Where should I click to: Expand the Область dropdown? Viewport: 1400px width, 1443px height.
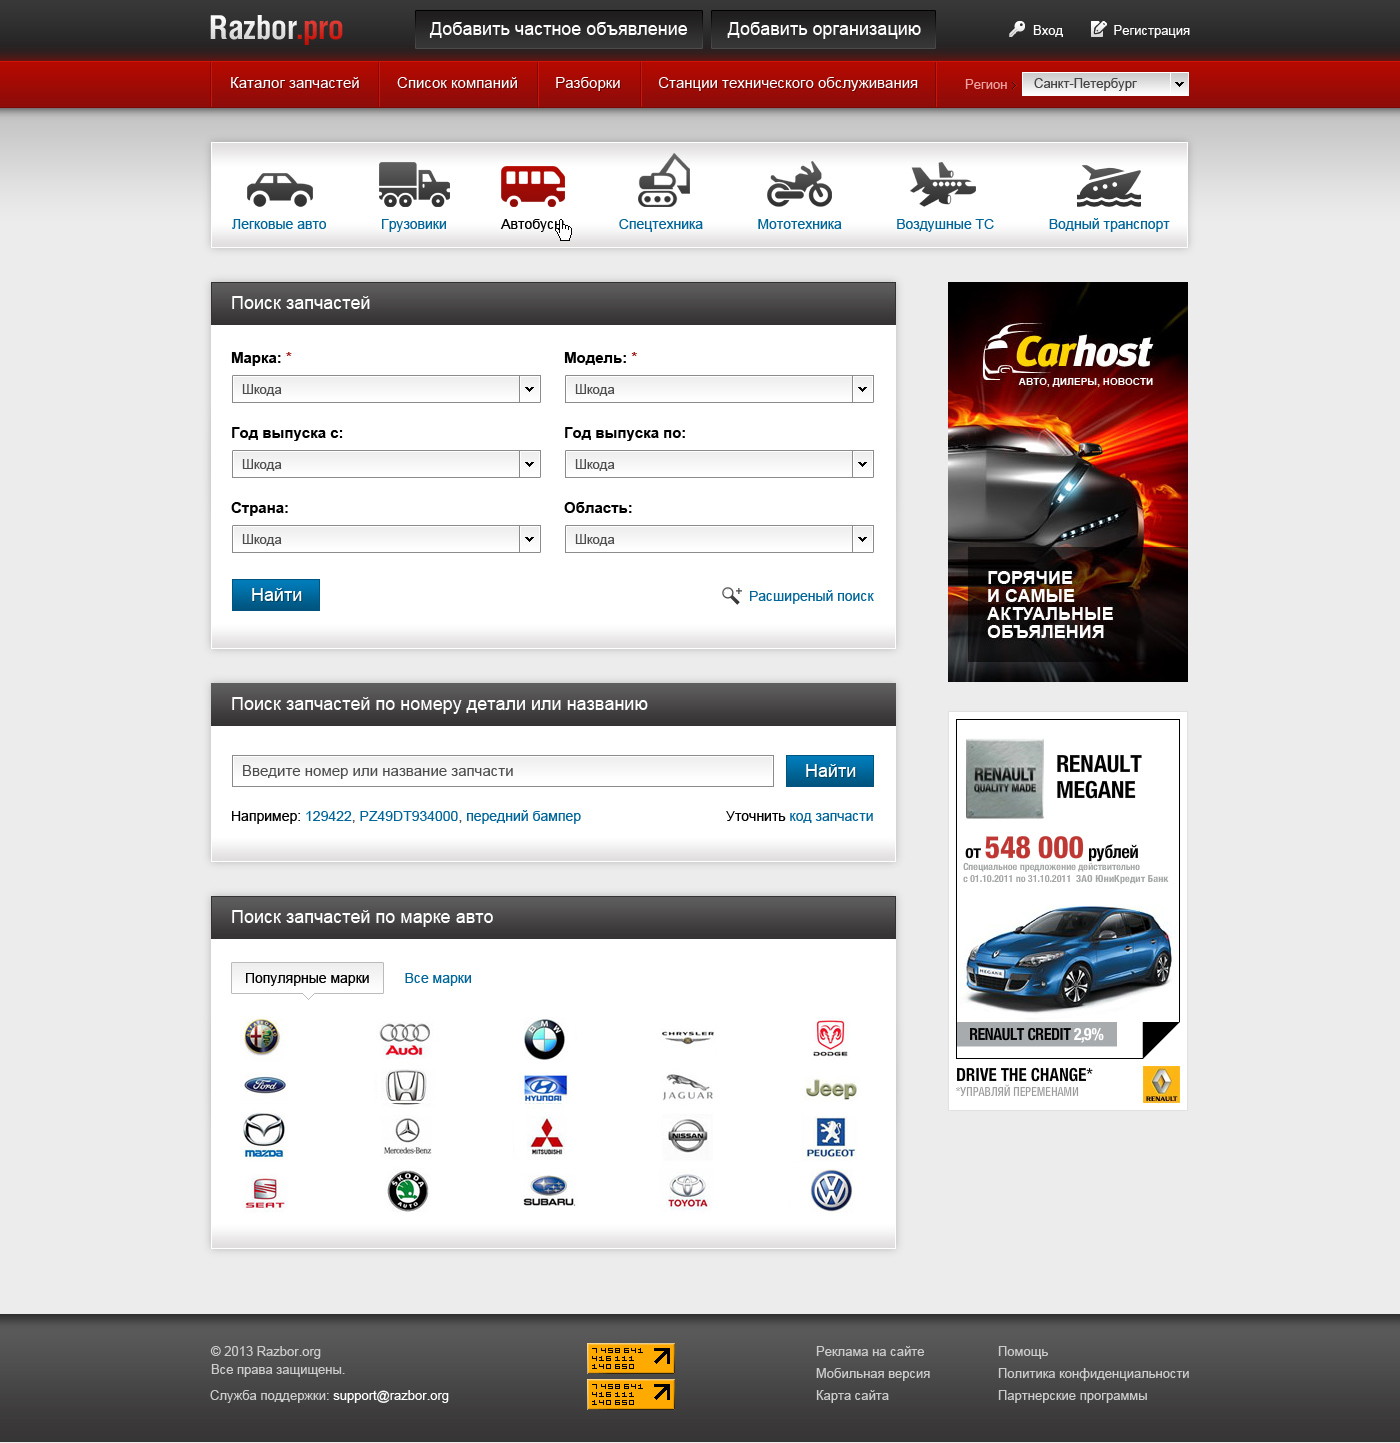tap(719, 539)
